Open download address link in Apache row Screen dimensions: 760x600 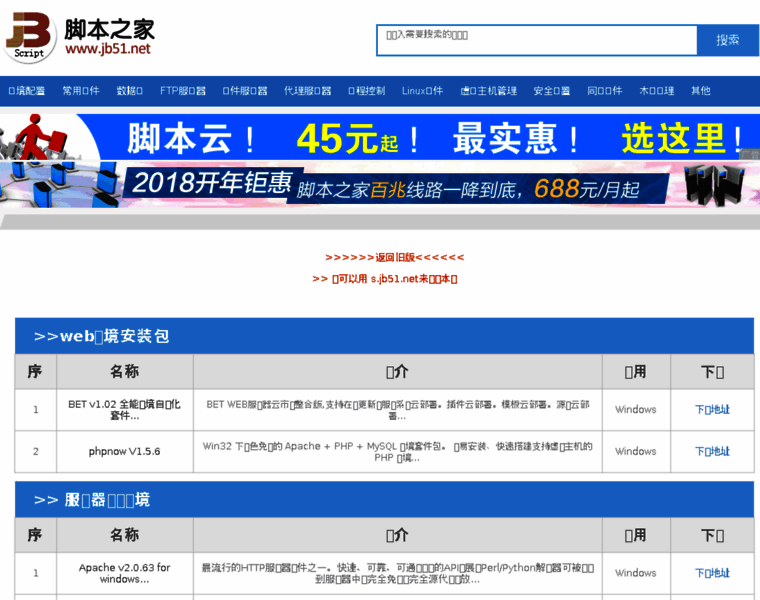(x=712, y=573)
